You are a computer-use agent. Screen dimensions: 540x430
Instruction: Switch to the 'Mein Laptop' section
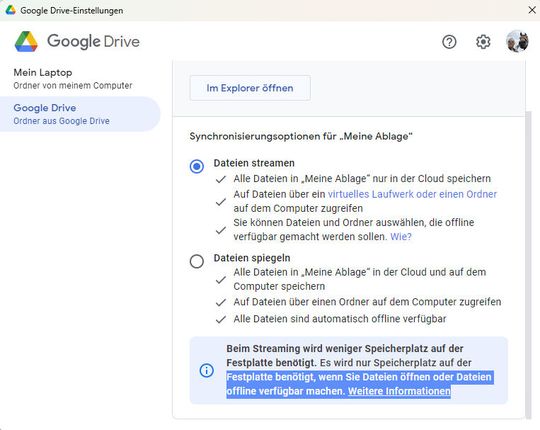click(x=80, y=79)
